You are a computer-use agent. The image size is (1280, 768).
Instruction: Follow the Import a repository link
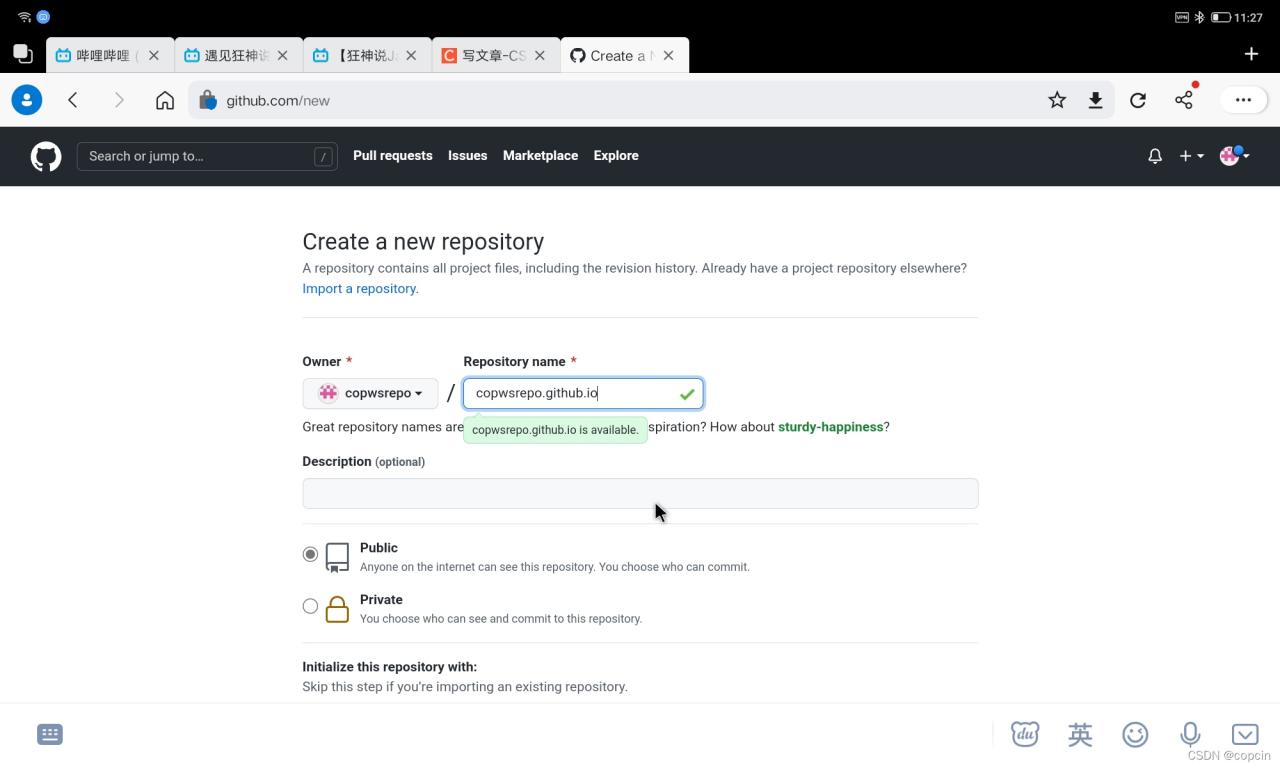point(360,288)
